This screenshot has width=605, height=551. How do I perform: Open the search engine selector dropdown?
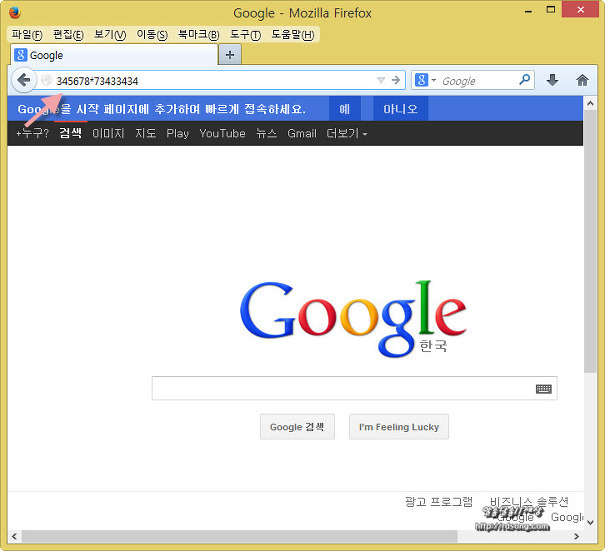(425, 80)
